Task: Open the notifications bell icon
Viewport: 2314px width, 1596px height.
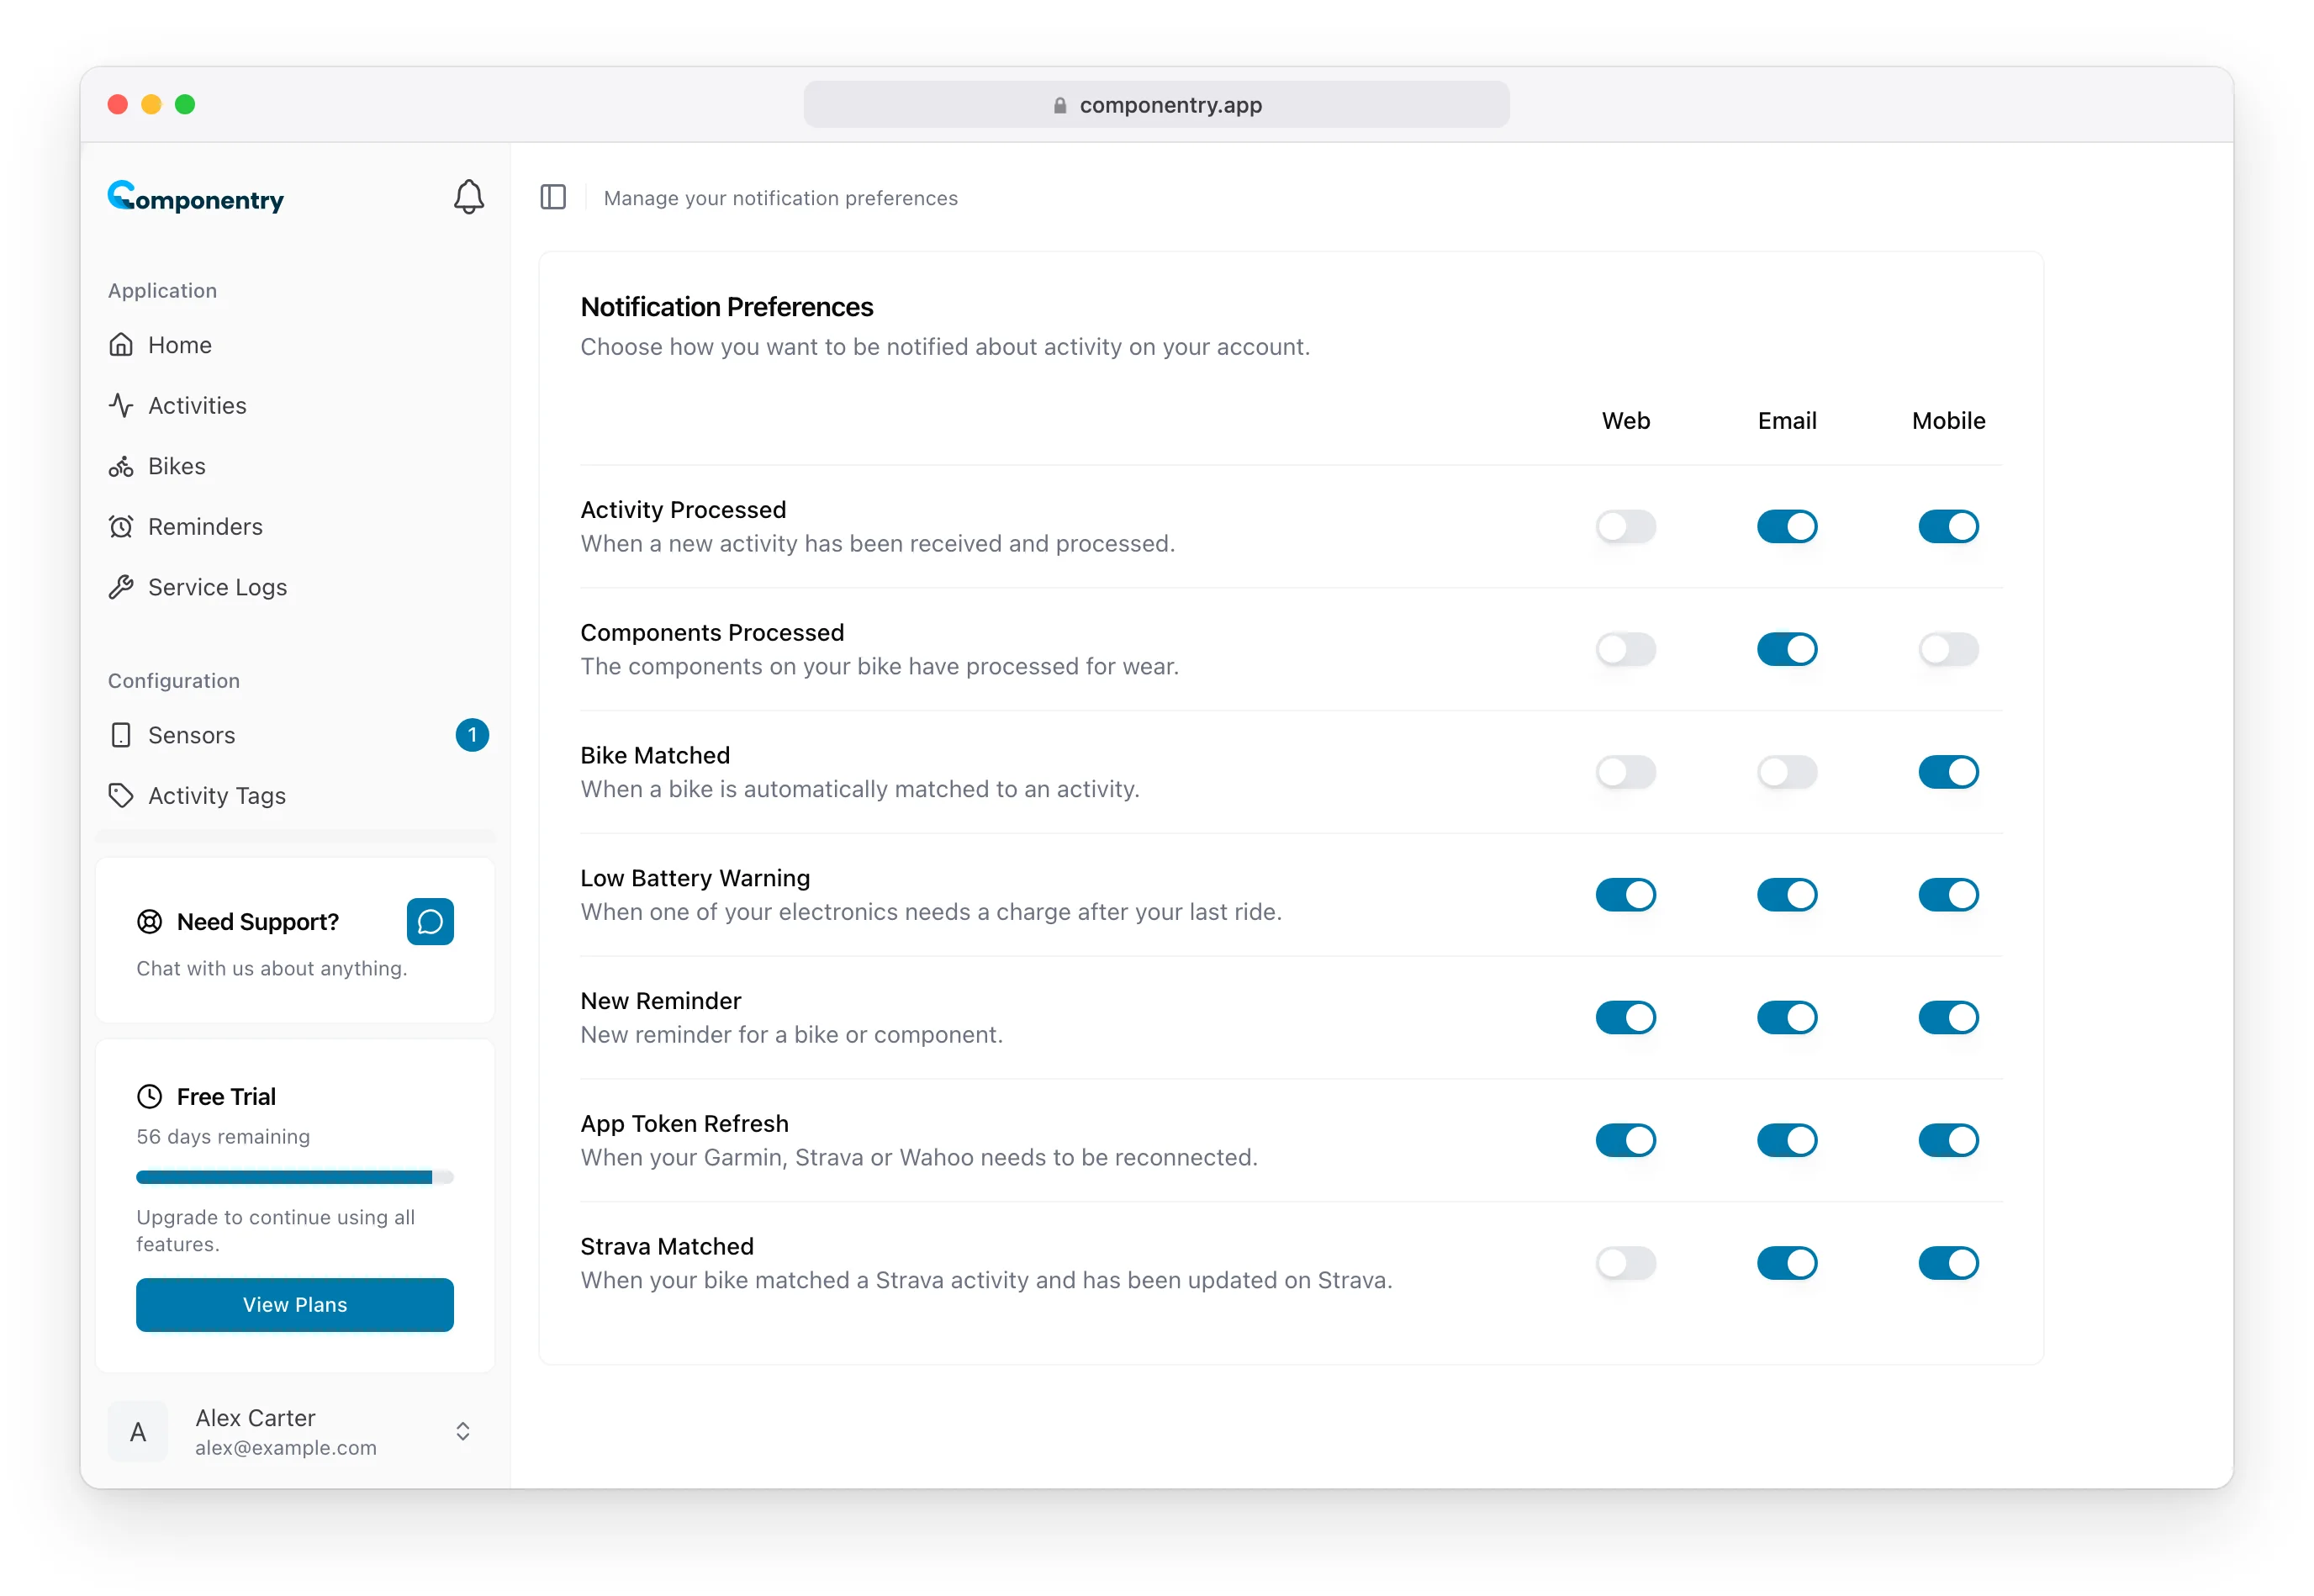Action: click(x=469, y=197)
